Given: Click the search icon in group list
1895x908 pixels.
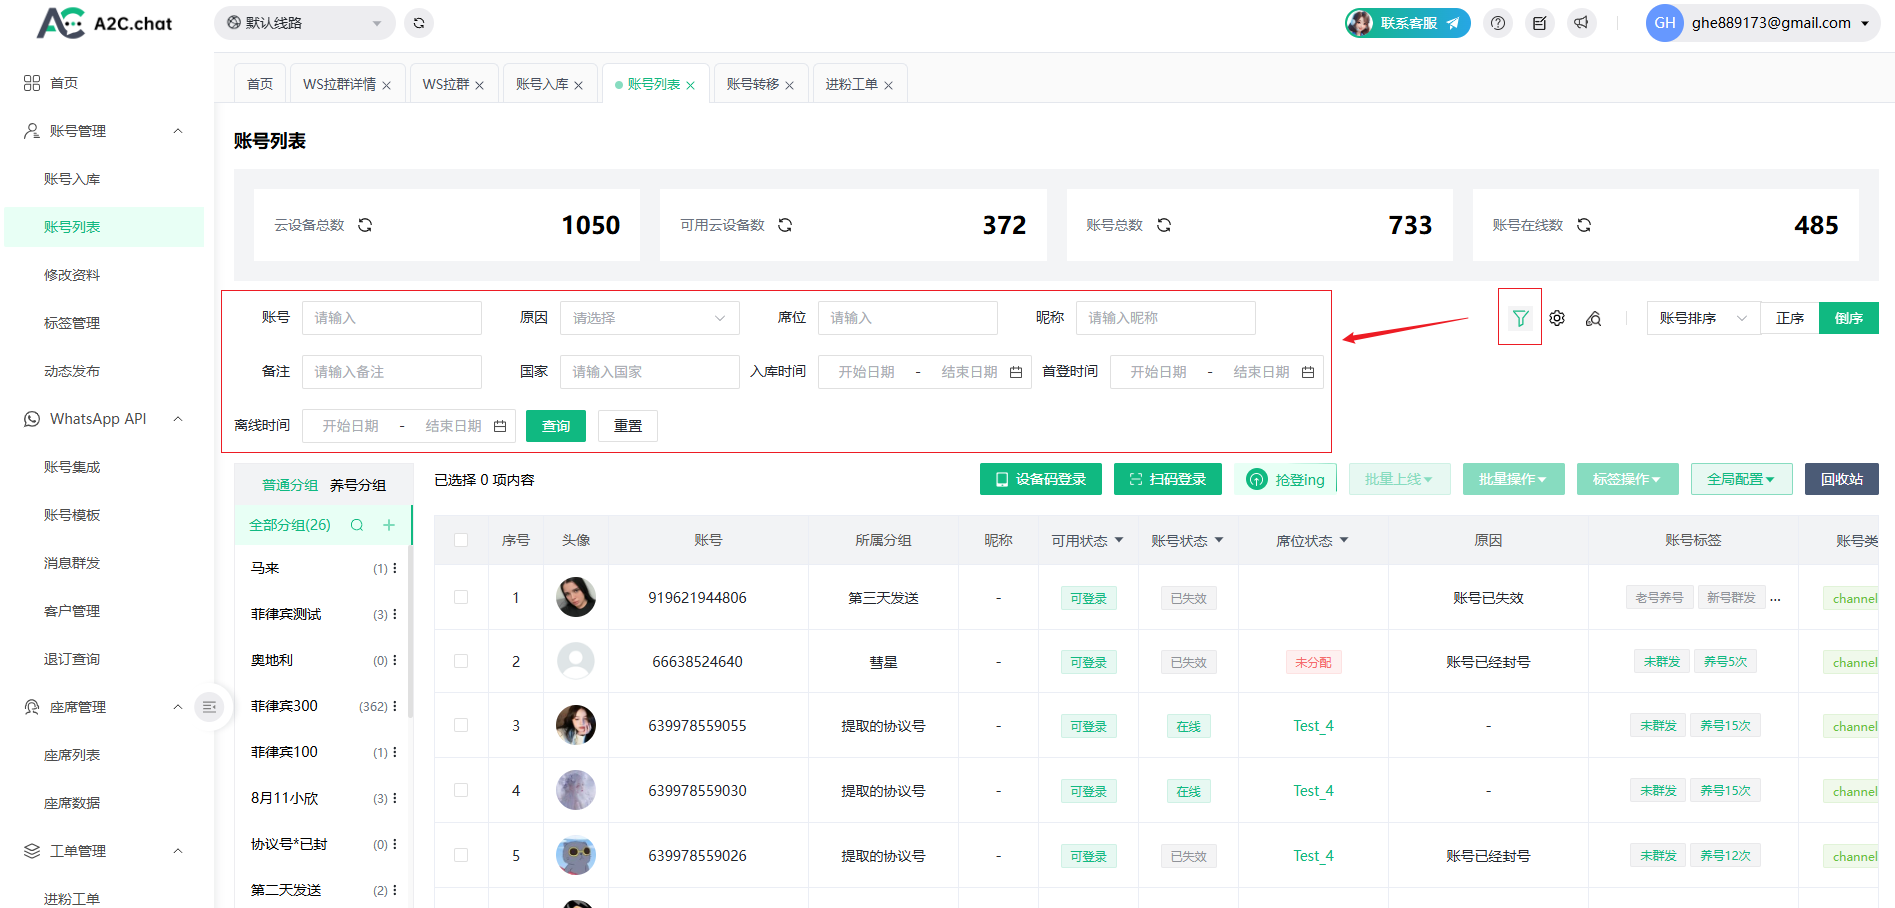Looking at the screenshot, I should [x=357, y=525].
